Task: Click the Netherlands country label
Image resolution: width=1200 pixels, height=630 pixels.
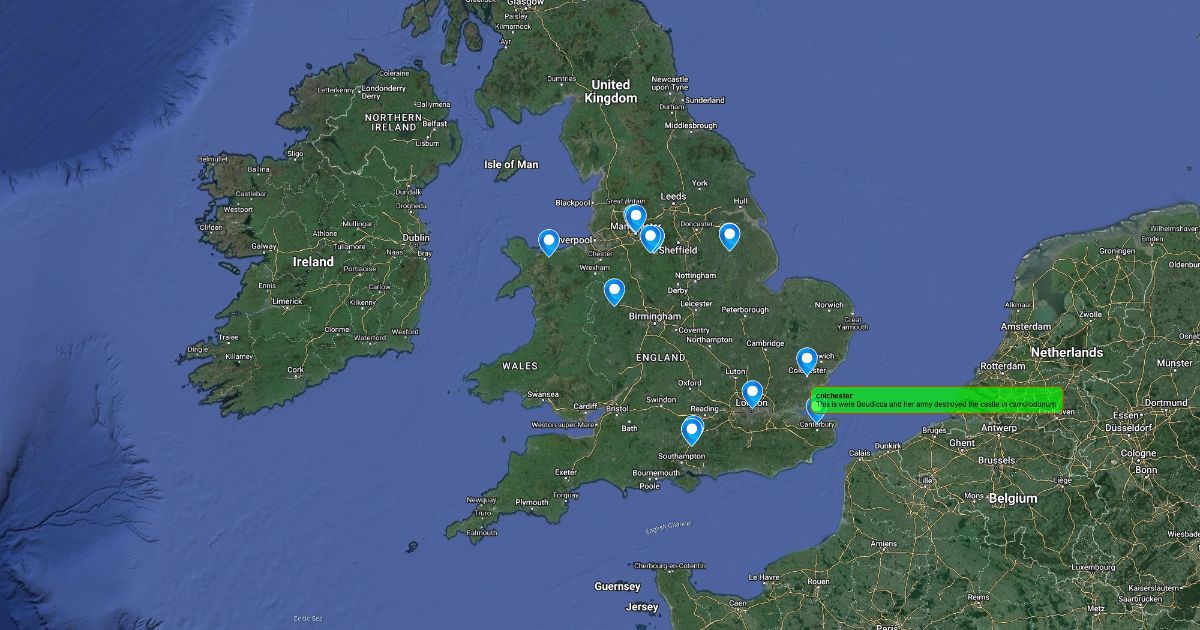Action: tap(1067, 352)
